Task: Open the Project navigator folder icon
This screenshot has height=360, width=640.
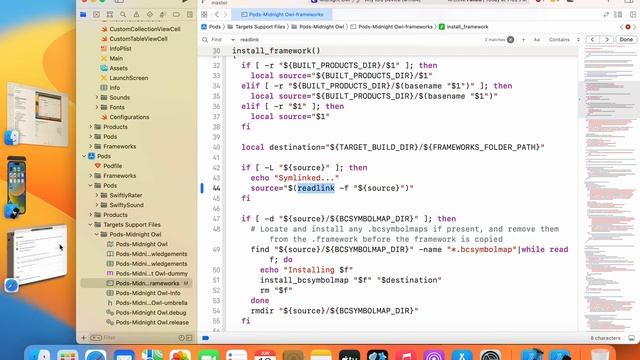Action: (83, 14)
